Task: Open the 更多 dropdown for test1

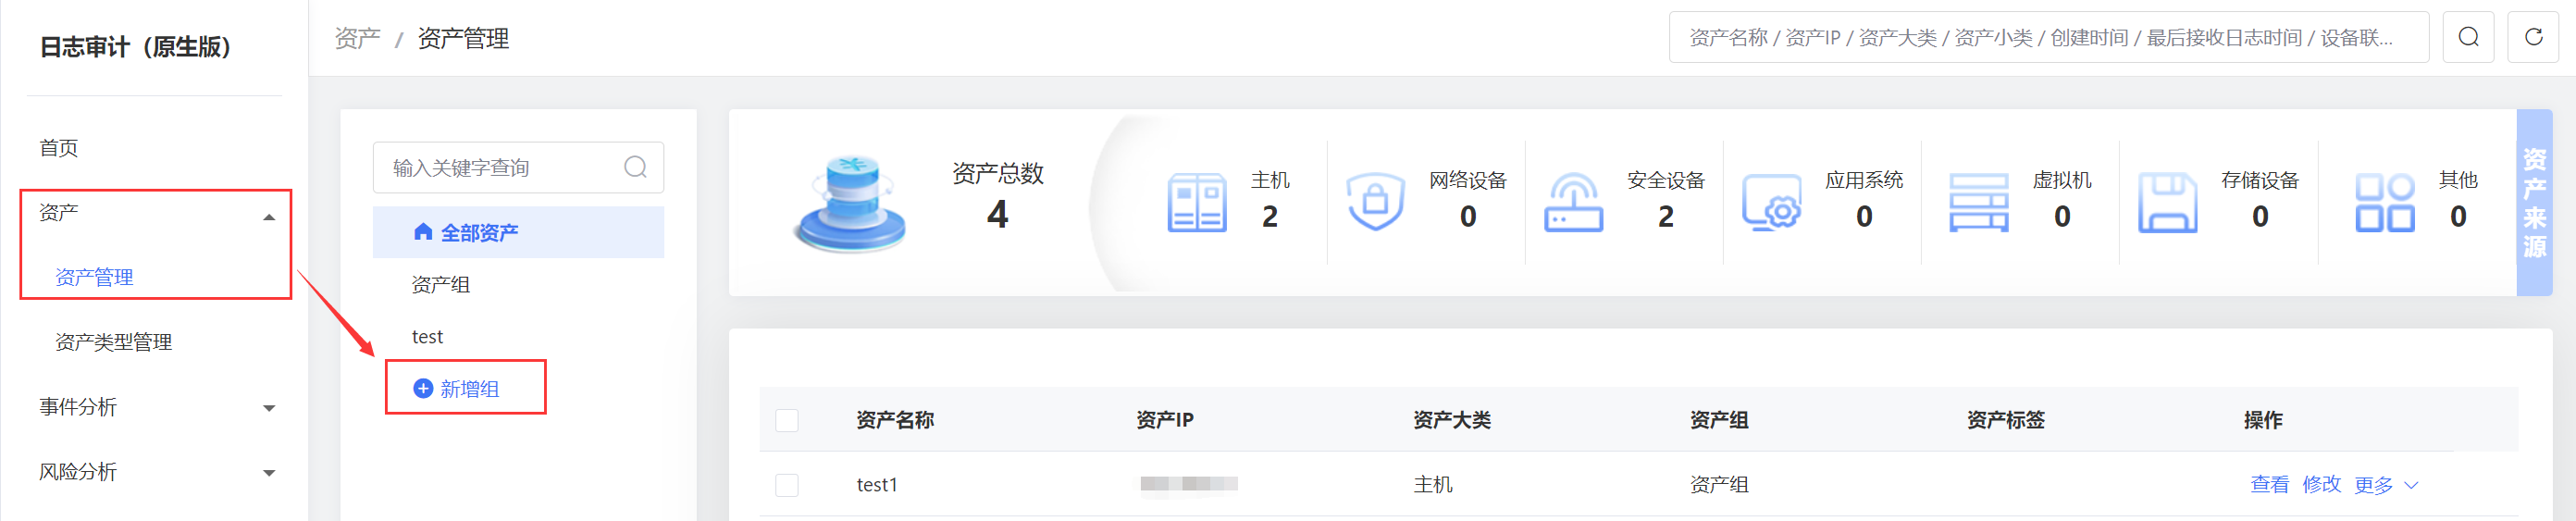Action: [2385, 485]
